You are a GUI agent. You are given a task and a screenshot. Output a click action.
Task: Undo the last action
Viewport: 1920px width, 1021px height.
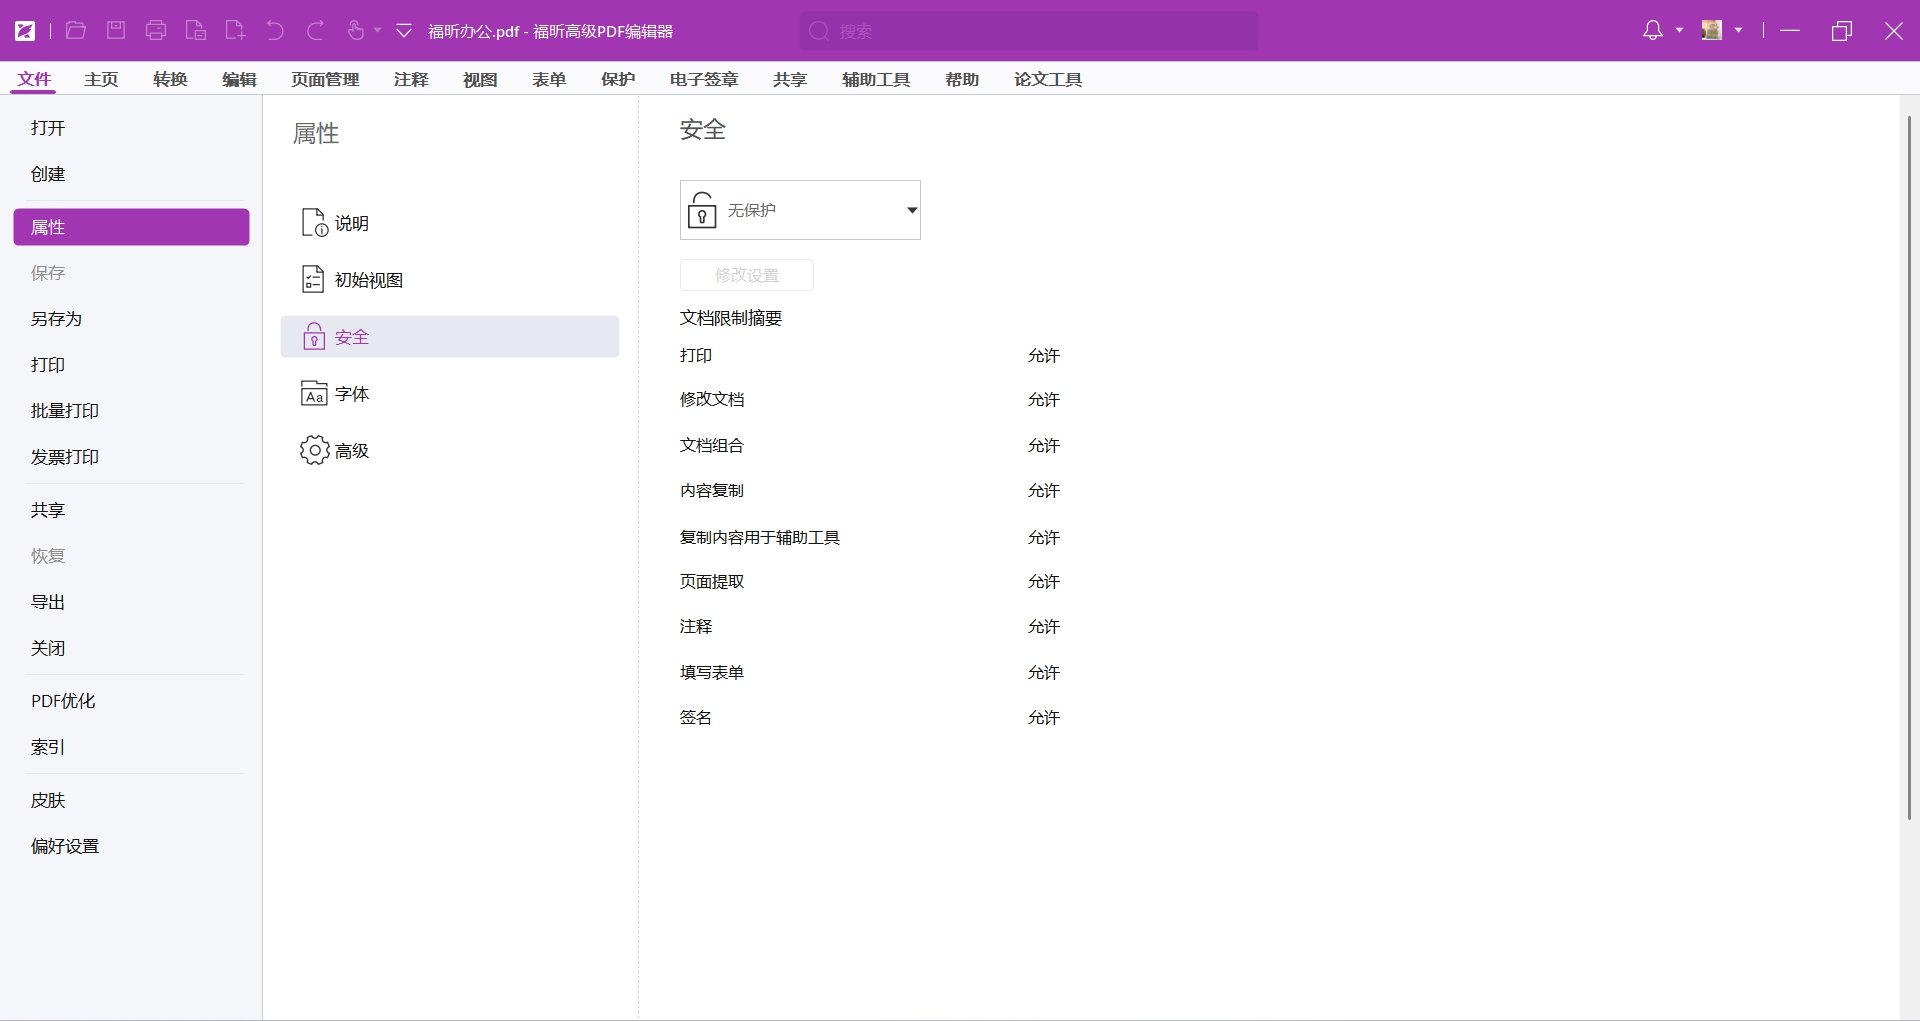click(275, 30)
